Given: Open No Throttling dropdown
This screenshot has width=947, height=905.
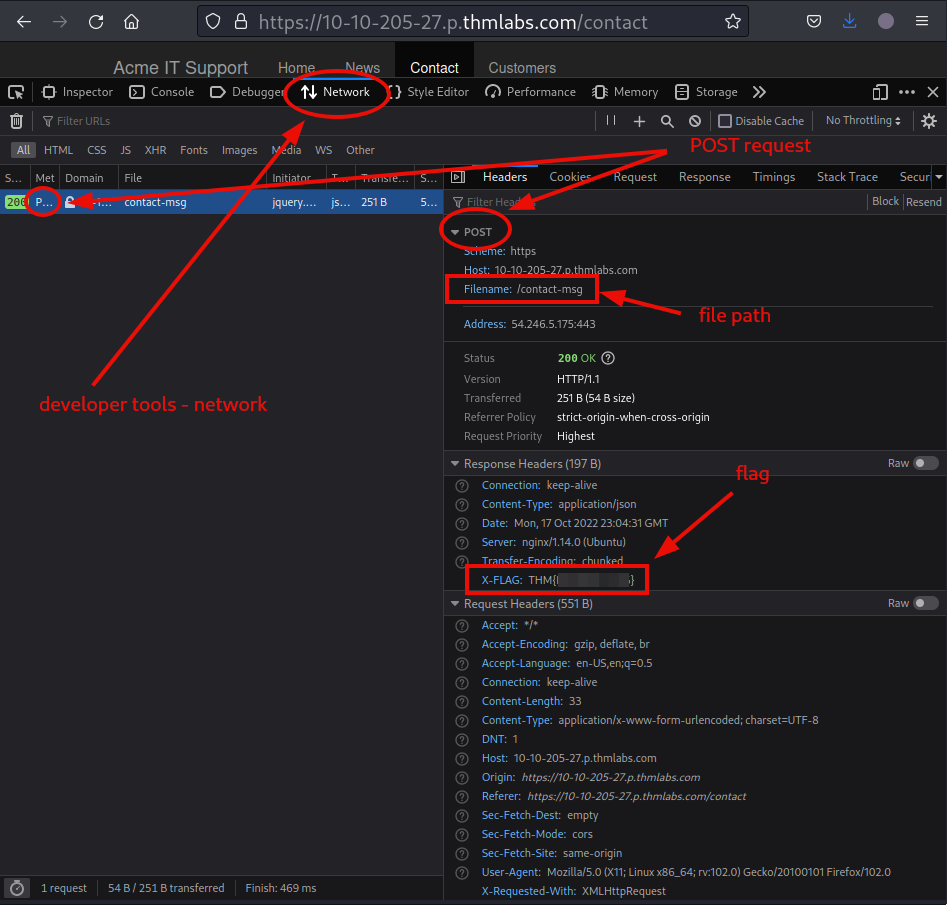Looking at the screenshot, I should (863, 121).
